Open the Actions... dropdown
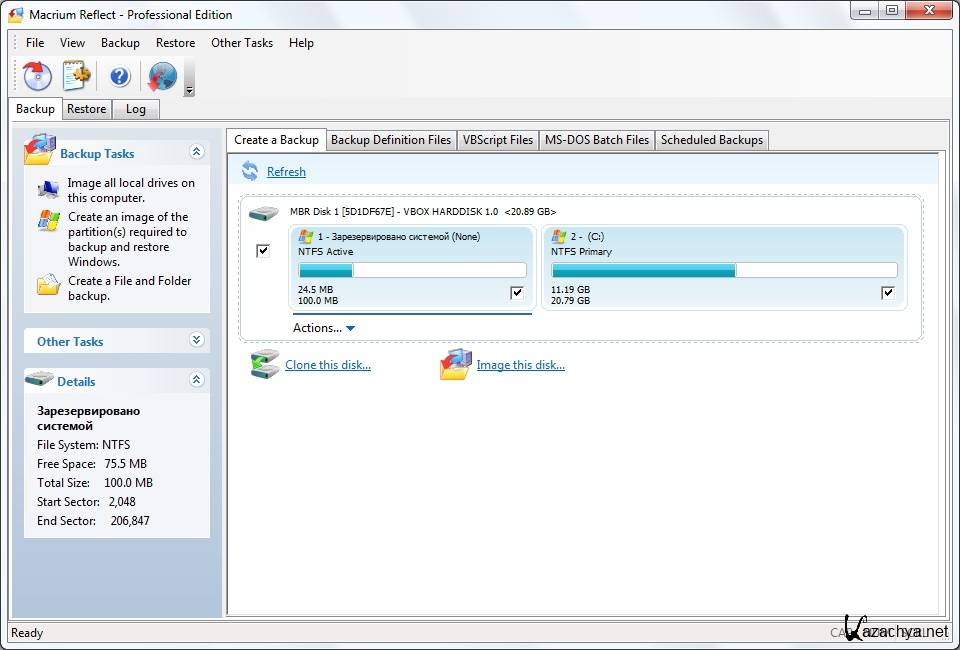This screenshot has width=960, height=650. coord(324,328)
